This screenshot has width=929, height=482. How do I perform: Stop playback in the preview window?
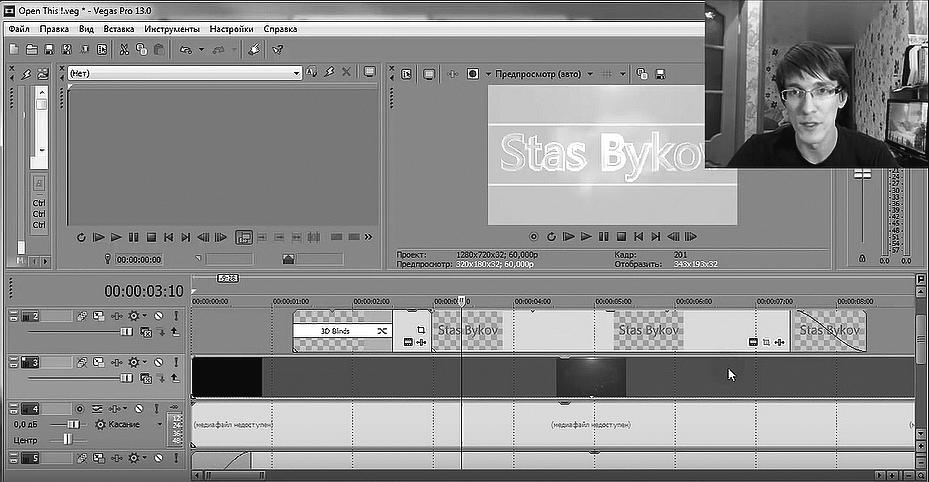[x=621, y=237]
